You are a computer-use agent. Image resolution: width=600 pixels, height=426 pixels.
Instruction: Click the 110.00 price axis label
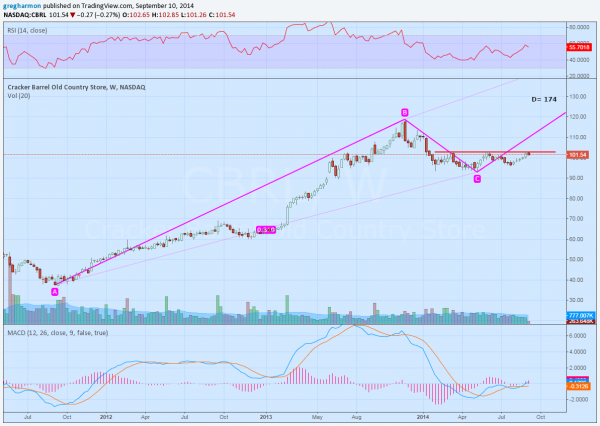(x=578, y=137)
